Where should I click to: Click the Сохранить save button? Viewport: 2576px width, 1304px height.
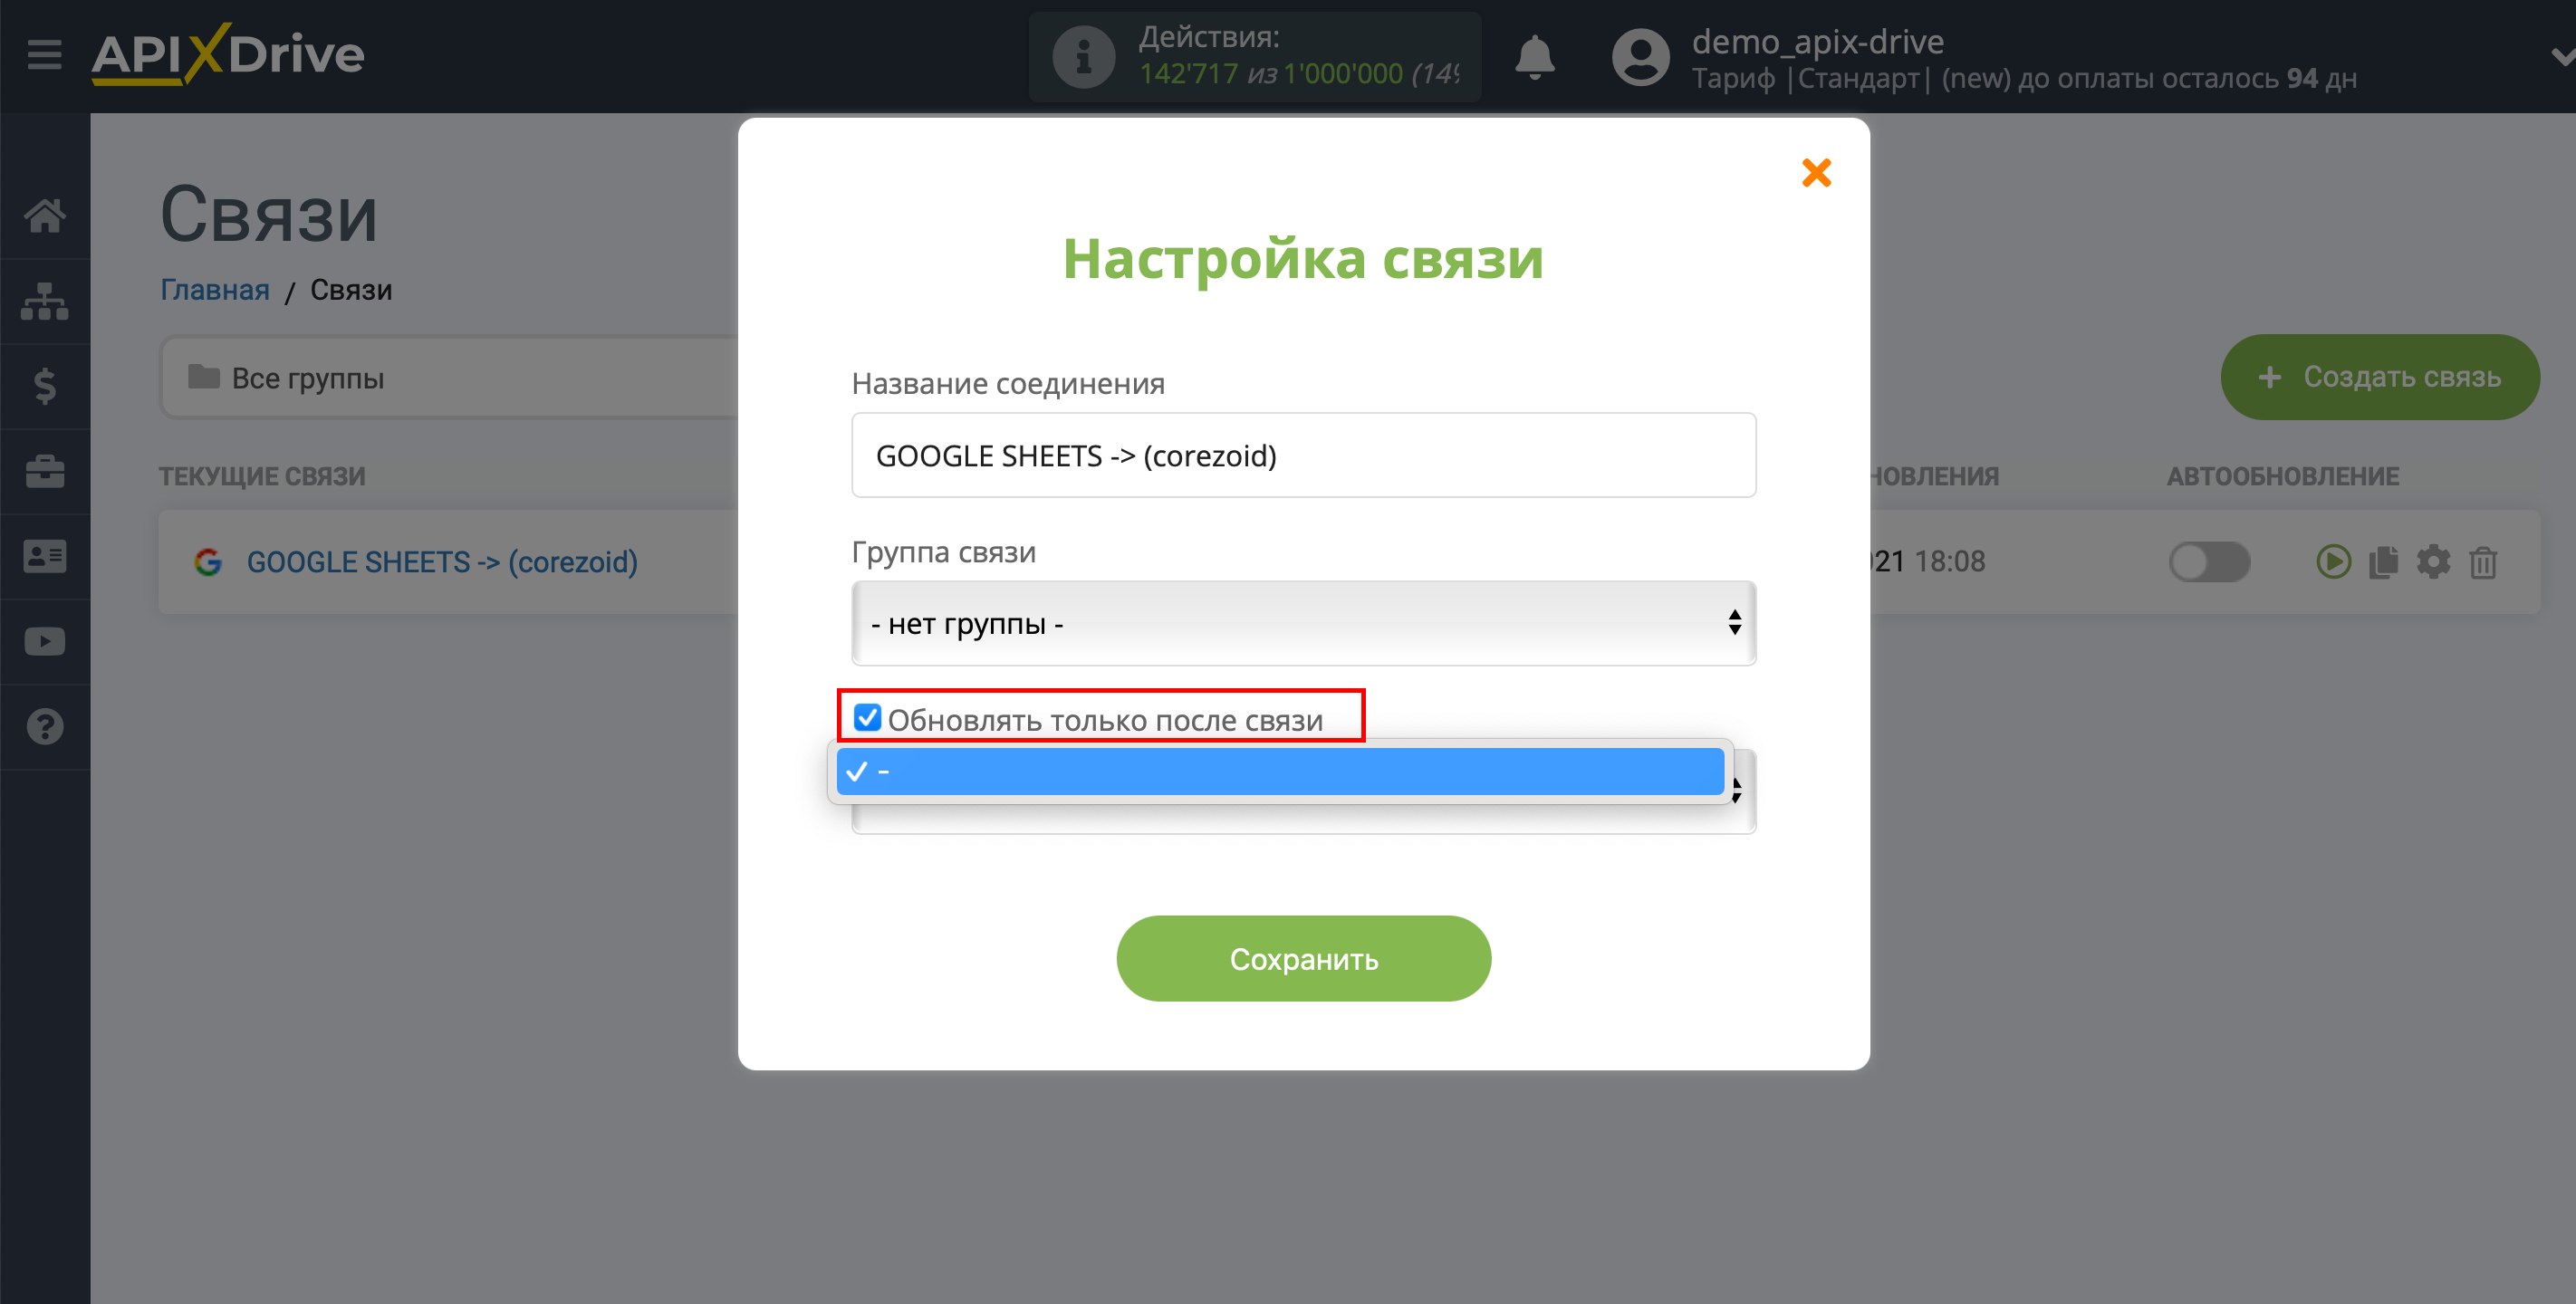1302,960
